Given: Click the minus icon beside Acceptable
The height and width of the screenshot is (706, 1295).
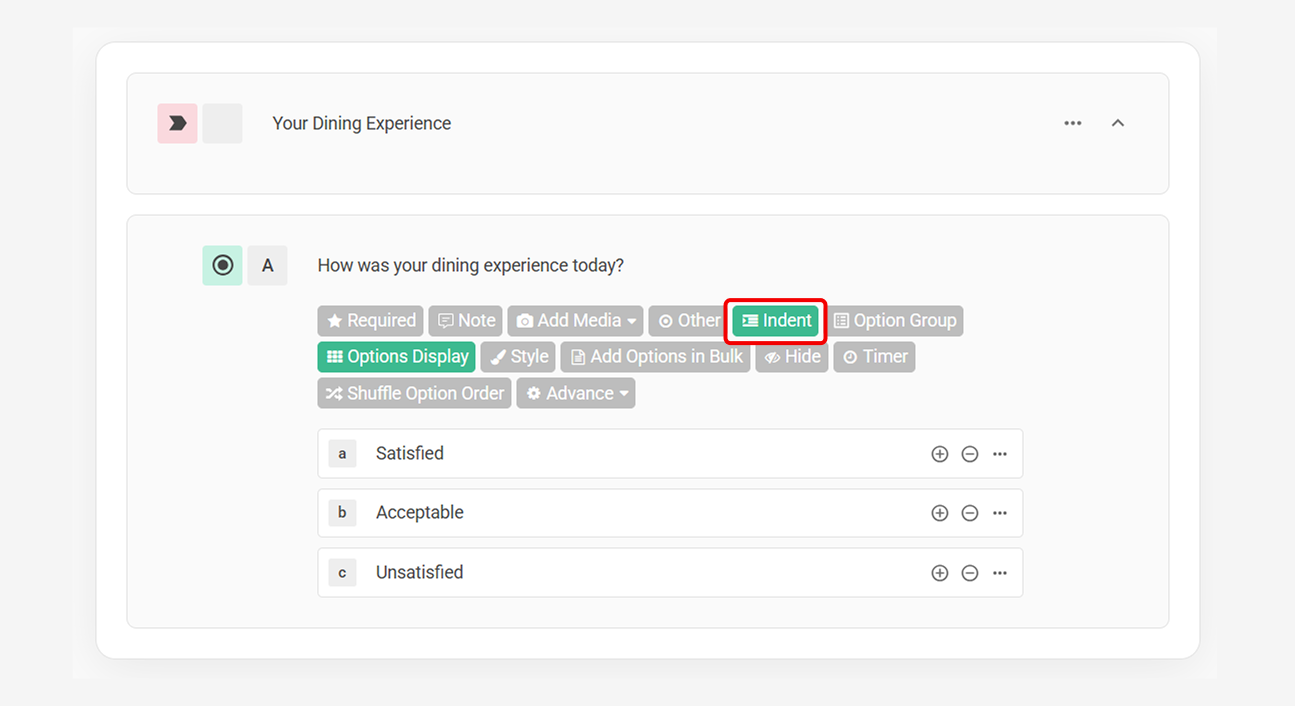Looking at the screenshot, I should pyautogui.click(x=970, y=513).
